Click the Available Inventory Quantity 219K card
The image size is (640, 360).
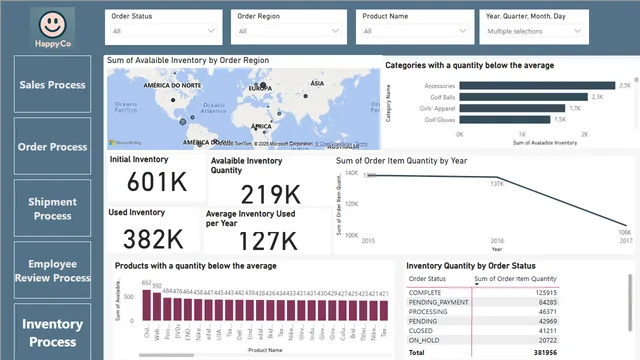tap(270, 180)
